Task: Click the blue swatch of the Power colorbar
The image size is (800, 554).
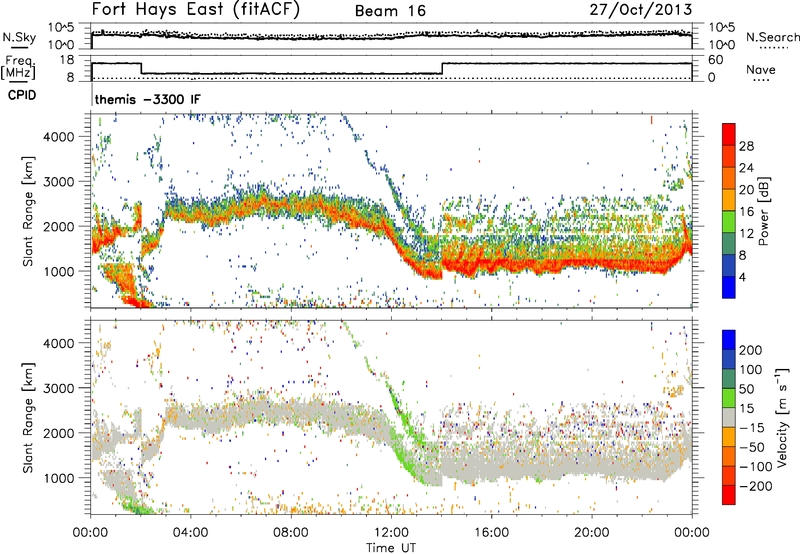Action: 729,287
